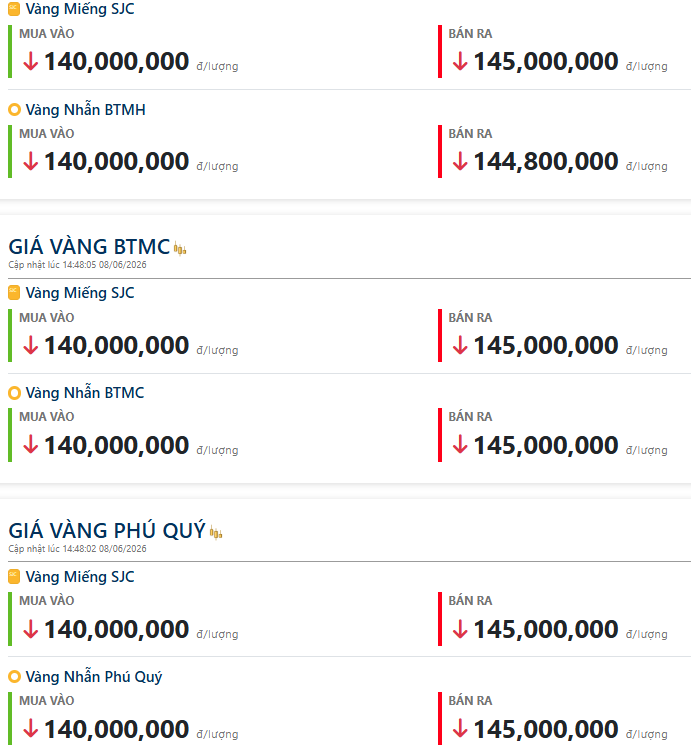
Task: Click the SJC gold bar icon in BTMC section
Action: pos(14,292)
